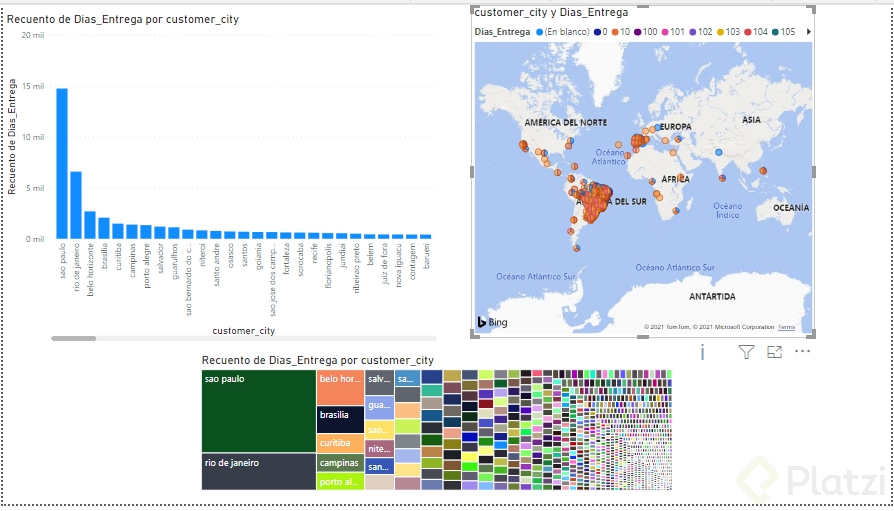894x511 pixels.
Task: Open the filter icon on the map visual
Action: (746, 352)
